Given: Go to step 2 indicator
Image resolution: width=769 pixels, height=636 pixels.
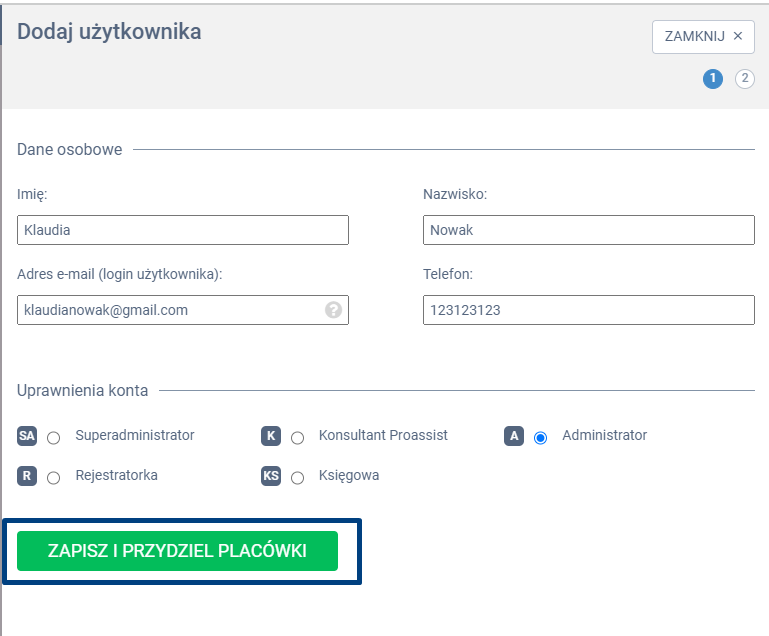Looking at the screenshot, I should (x=745, y=79).
